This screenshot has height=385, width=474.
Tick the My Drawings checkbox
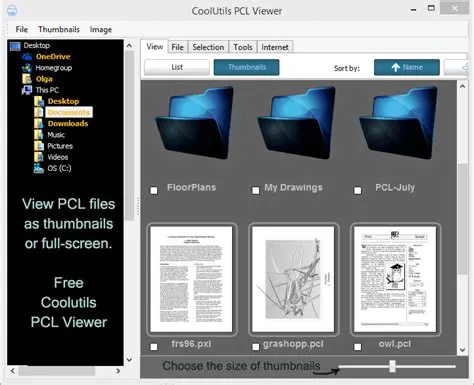[x=256, y=190]
